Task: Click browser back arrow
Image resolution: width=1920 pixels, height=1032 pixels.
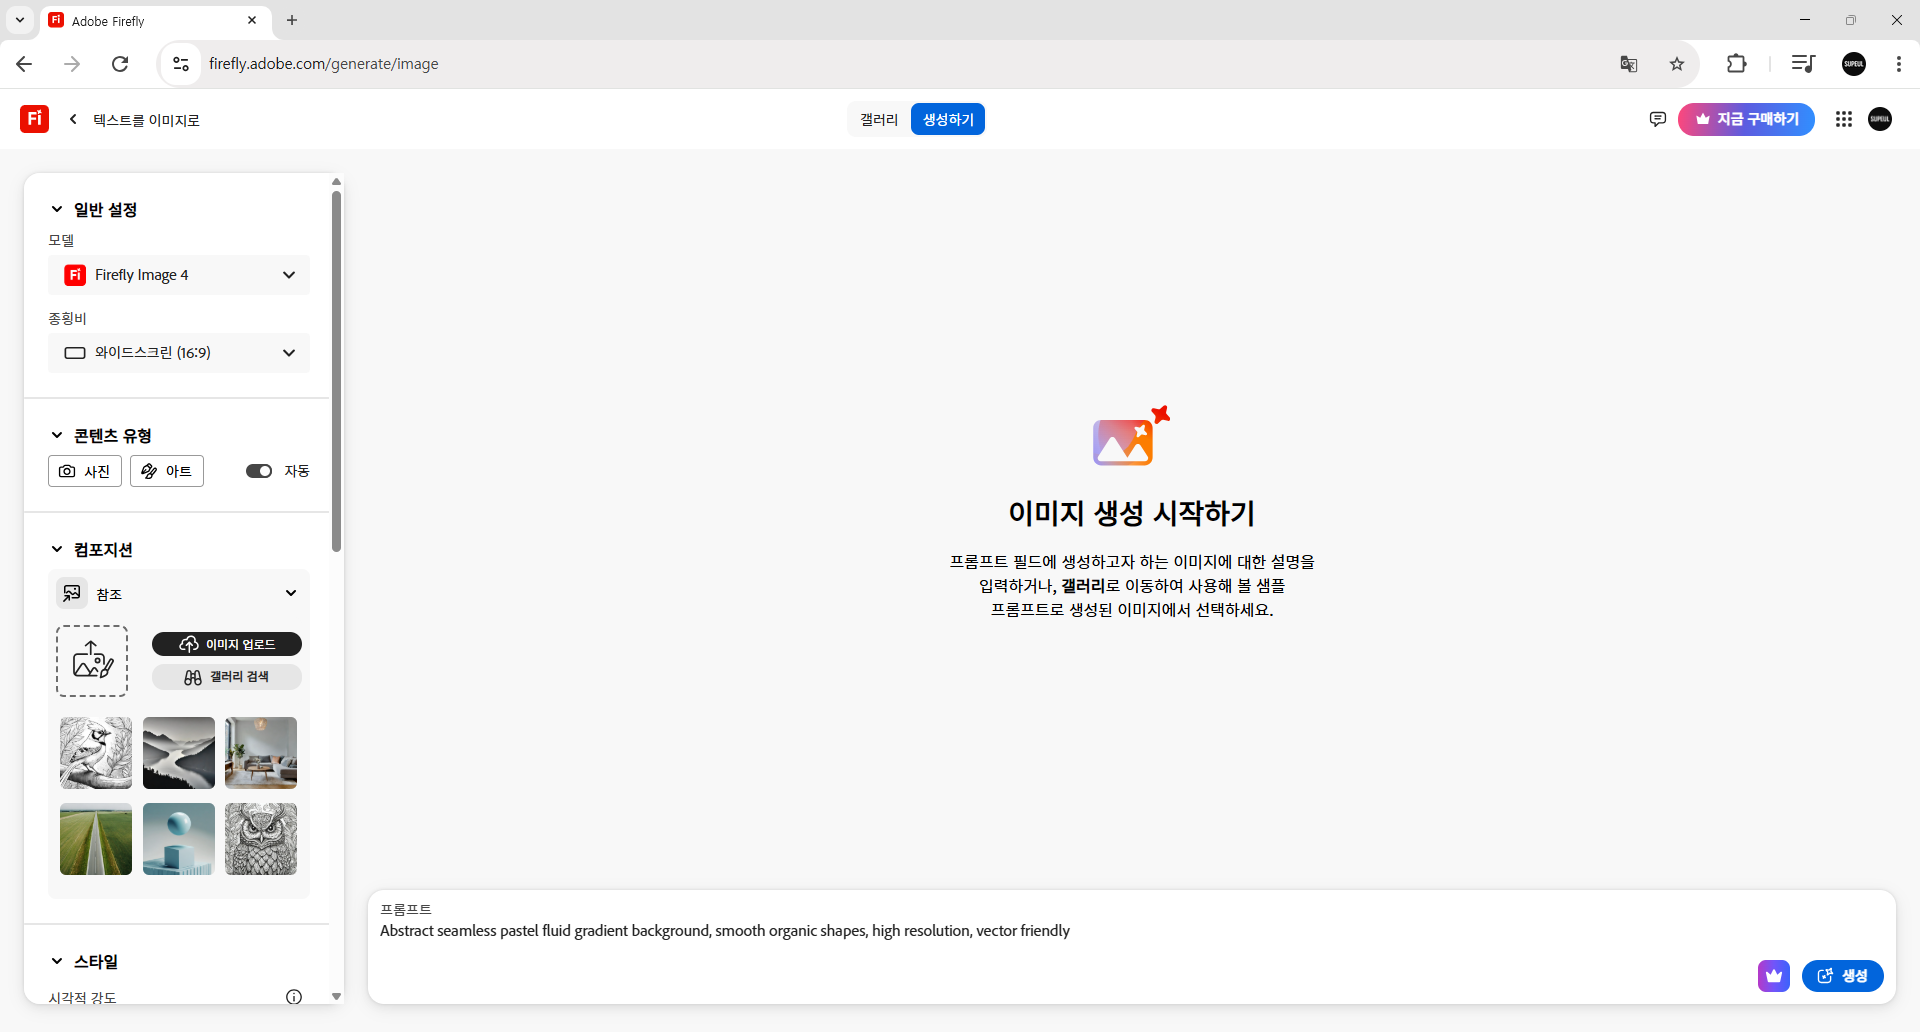Action: 24,64
